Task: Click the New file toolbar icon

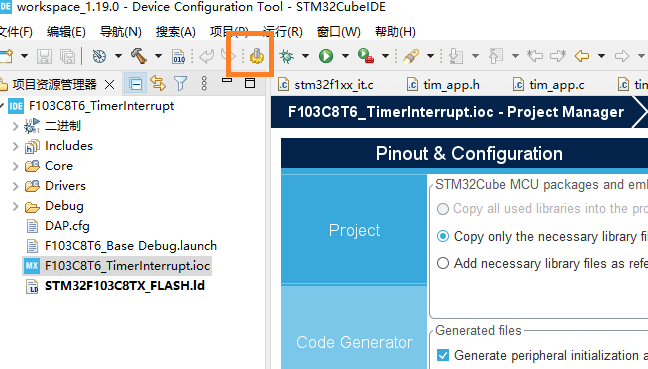Action: [7, 56]
